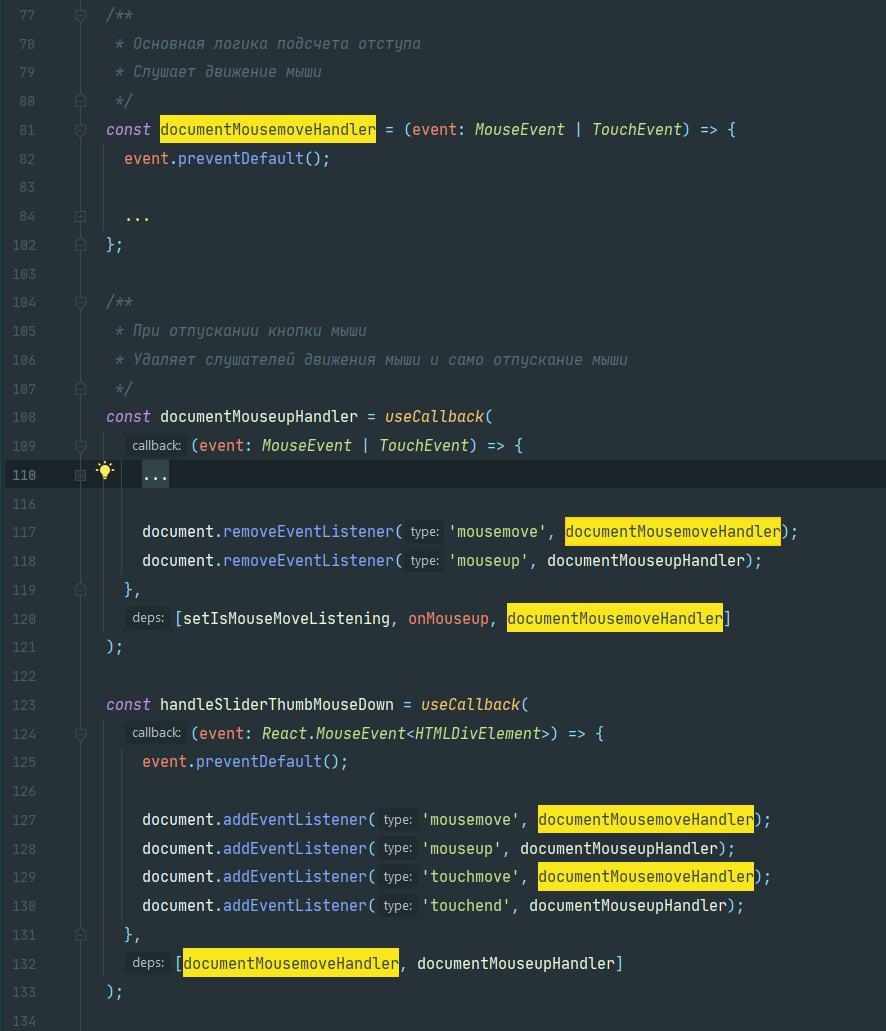Expand the folded block on line 84
886x1031 pixels.
(x=80, y=216)
